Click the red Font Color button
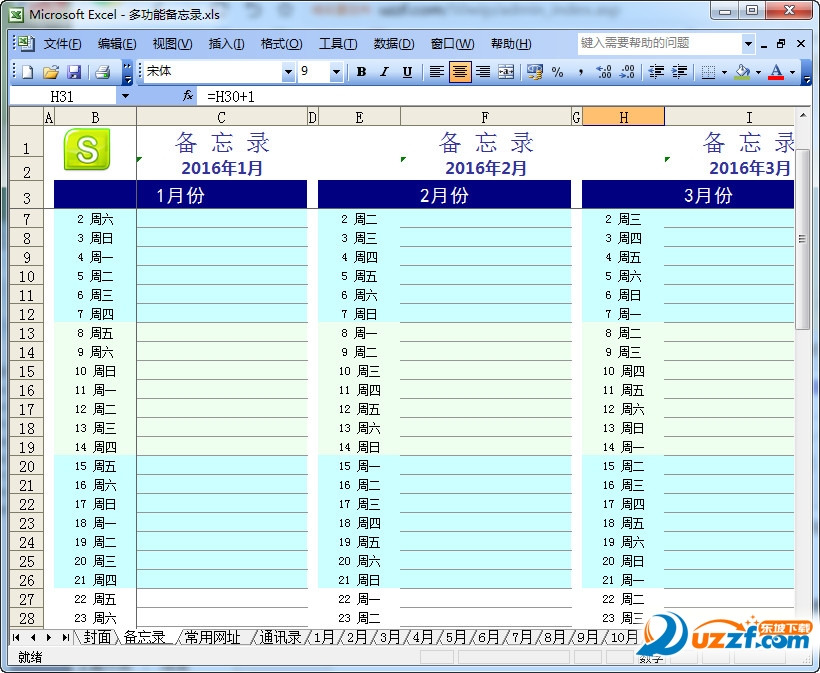This screenshot has height=673, width=820. point(776,72)
